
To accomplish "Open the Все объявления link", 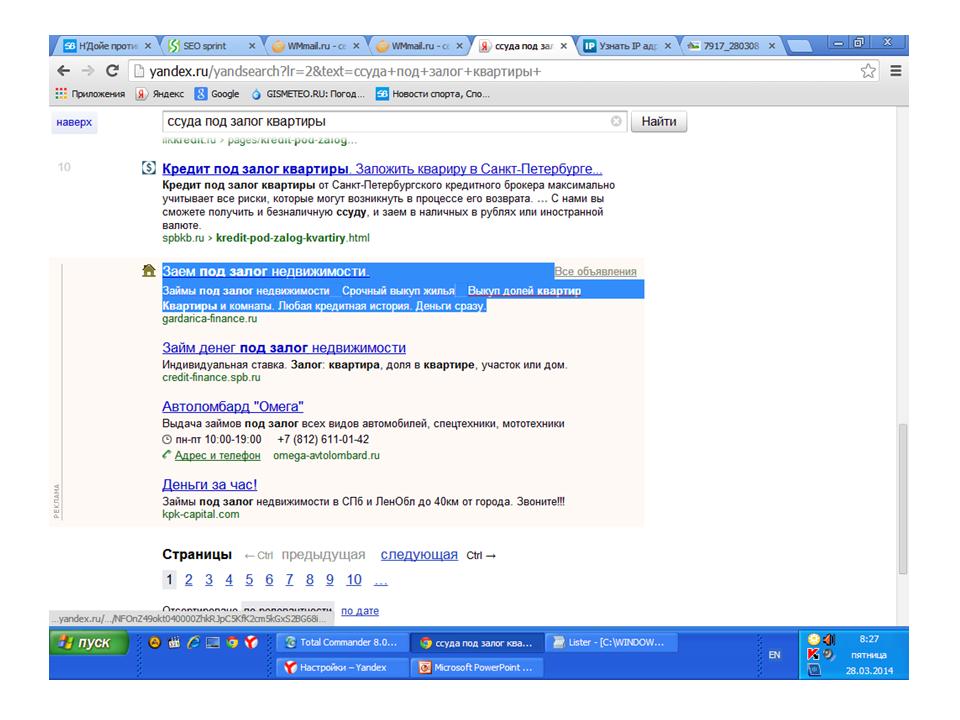I will coord(595,271).
